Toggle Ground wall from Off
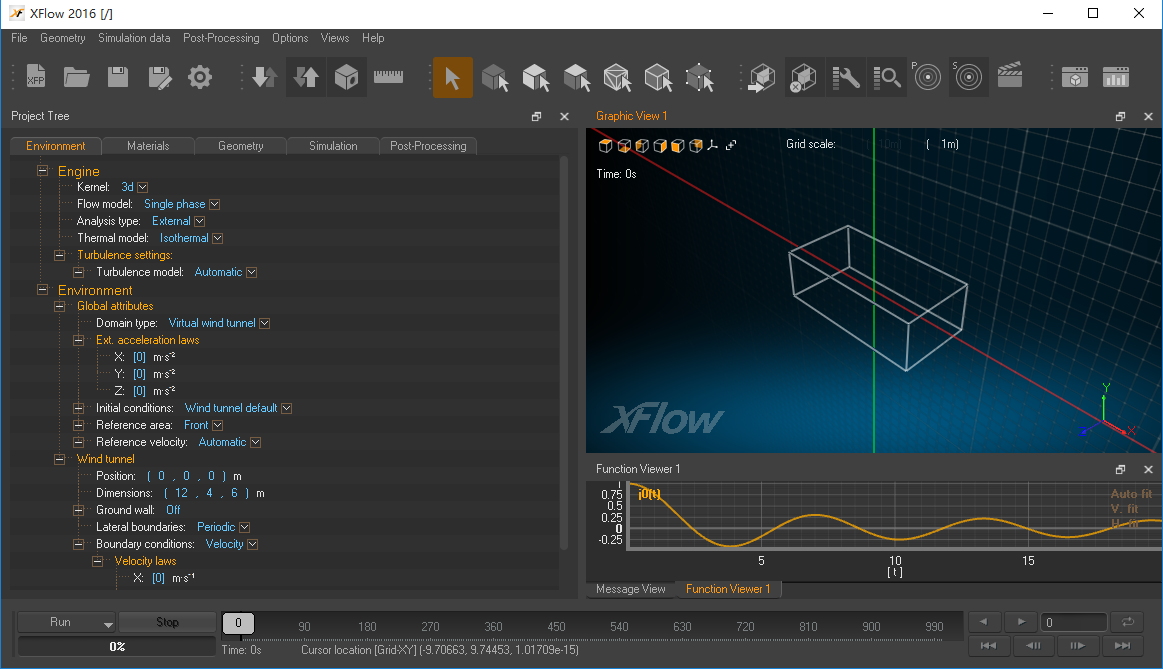Image resolution: width=1163 pixels, height=669 pixels. (172, 510)
